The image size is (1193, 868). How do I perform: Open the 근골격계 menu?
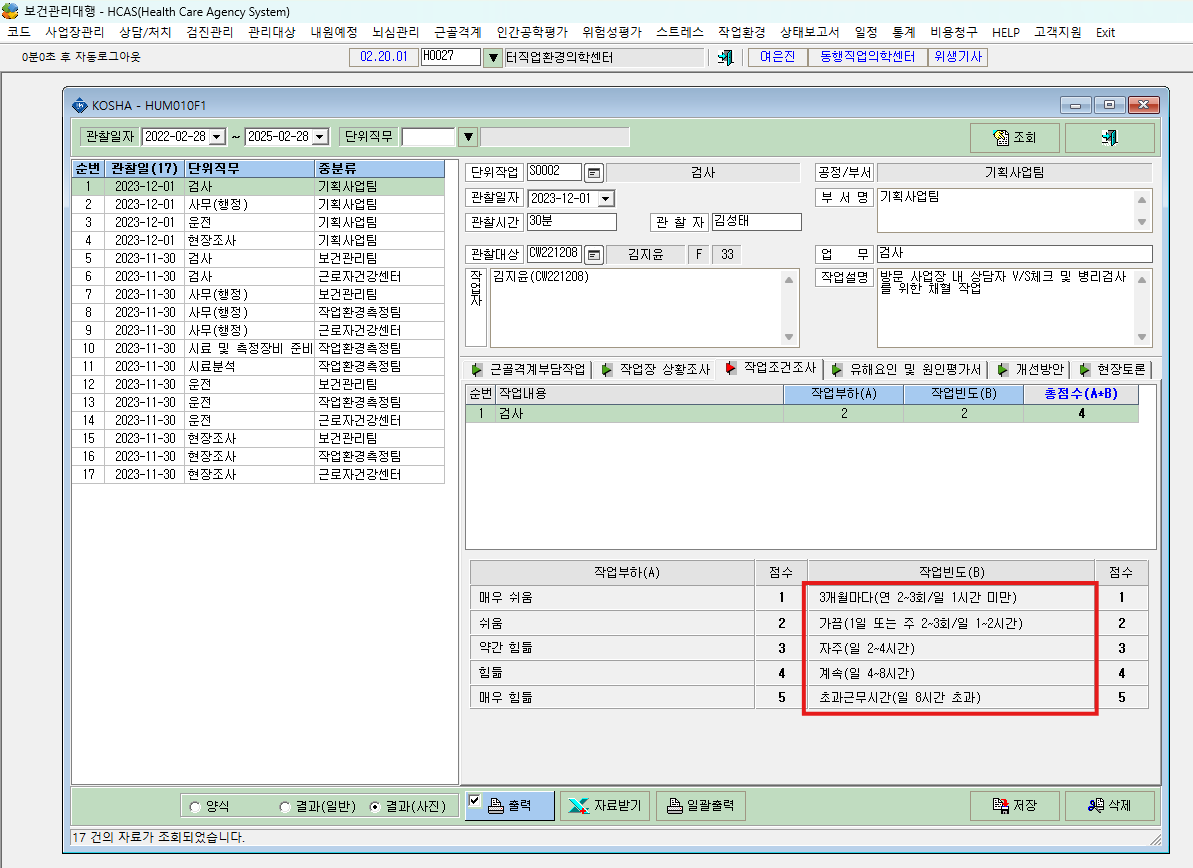pyautogui.click(x=457, y=32)
